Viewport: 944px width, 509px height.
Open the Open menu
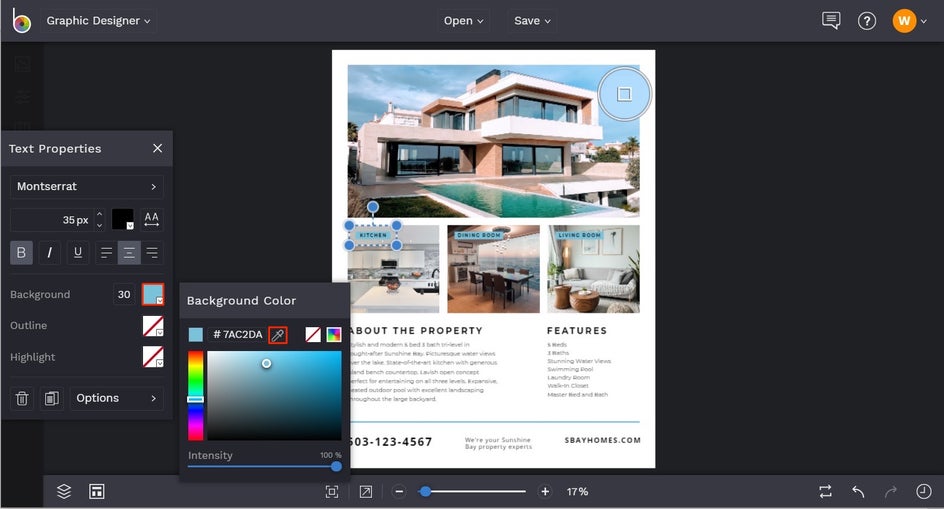click(464, 20)
